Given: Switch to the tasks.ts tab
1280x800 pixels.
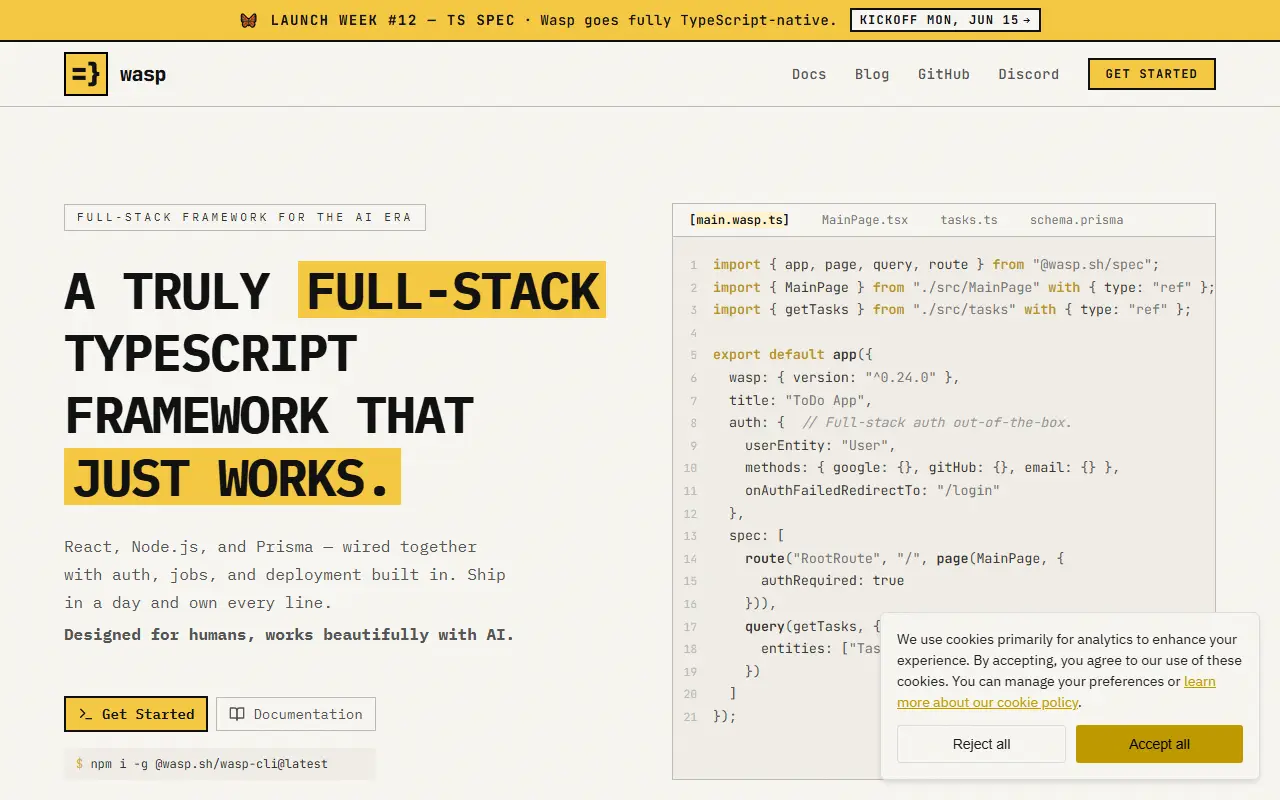Looking at the screenshot, I should (x=969, y=220).
